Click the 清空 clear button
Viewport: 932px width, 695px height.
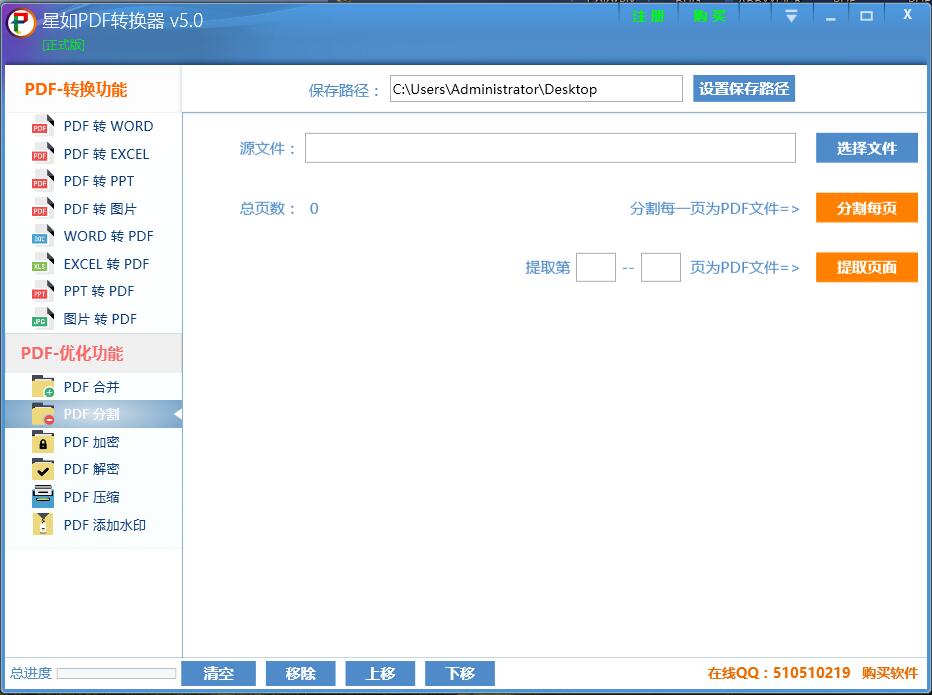[218, 673]
